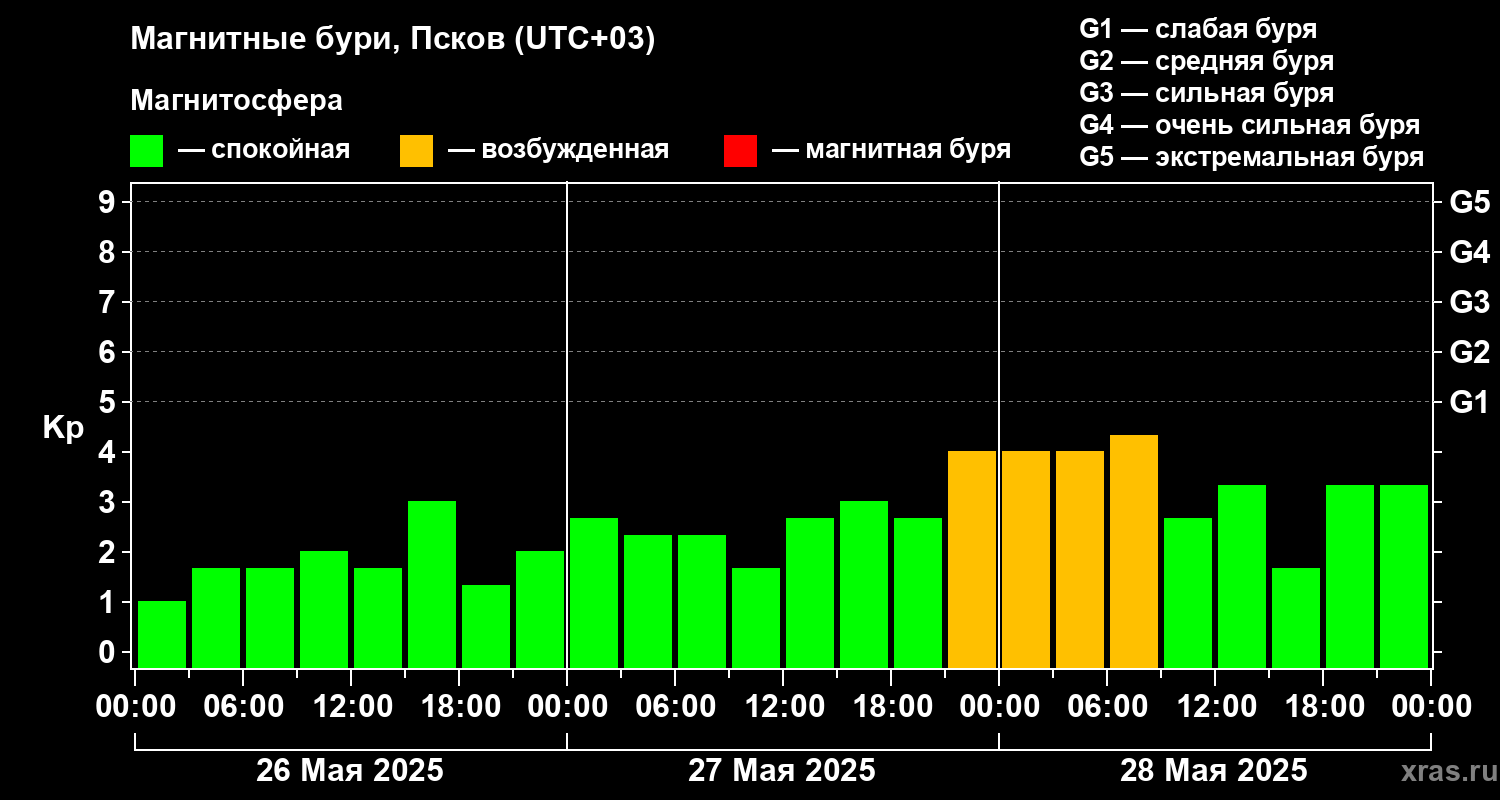Click the '— возбужденная' legend text
Screen dimensions: 1500x800
point(558,151)
